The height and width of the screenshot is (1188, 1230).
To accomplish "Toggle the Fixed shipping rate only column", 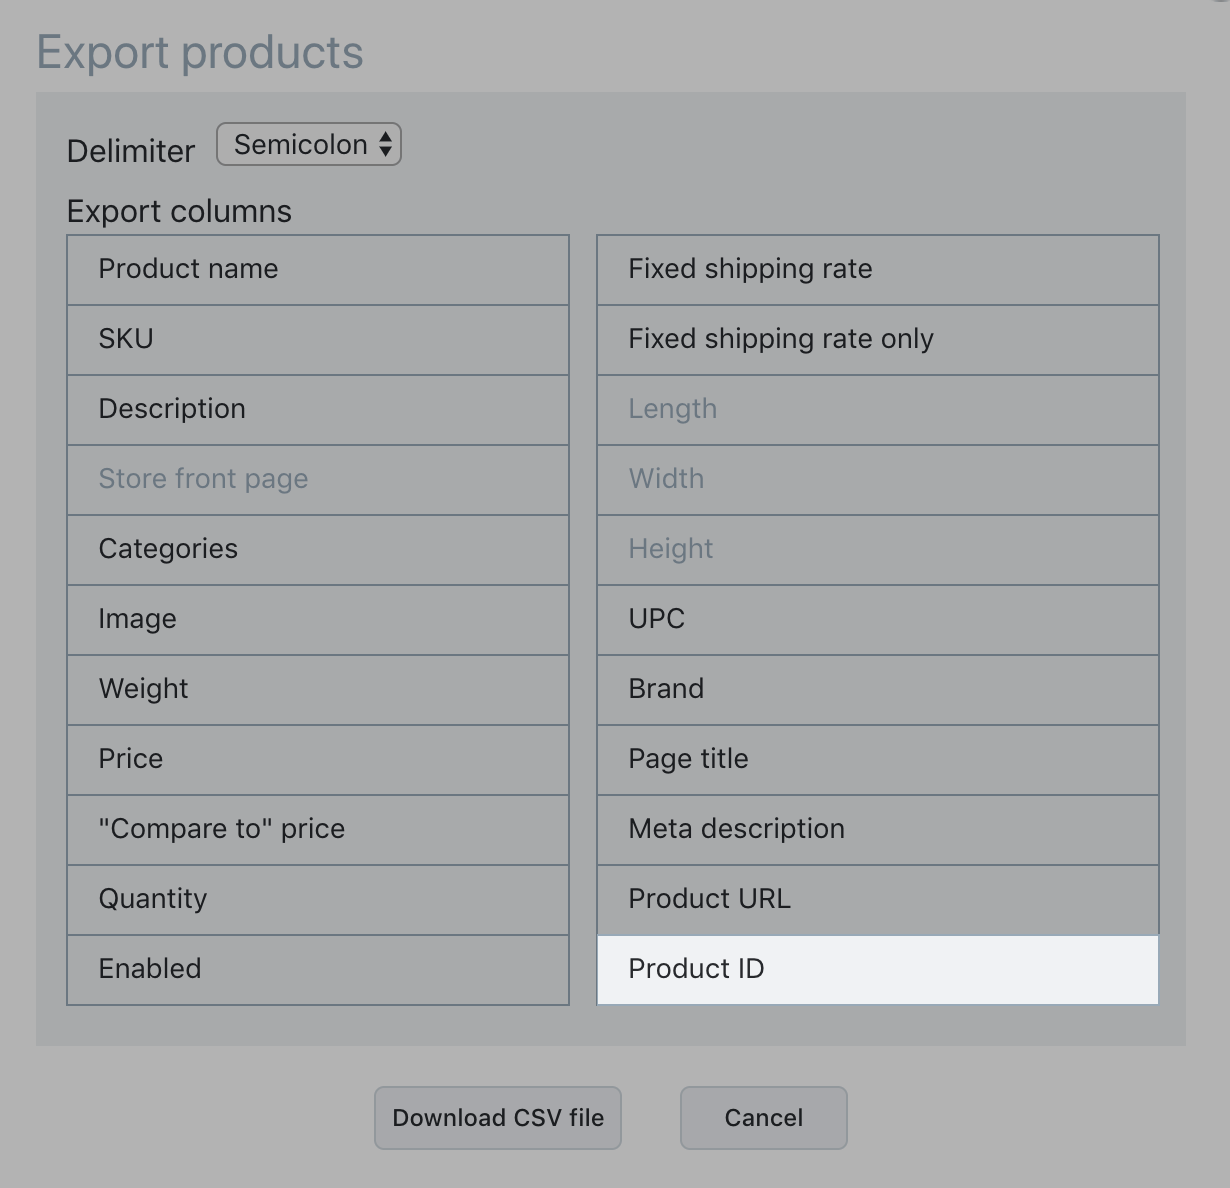I will coord(878,340).
